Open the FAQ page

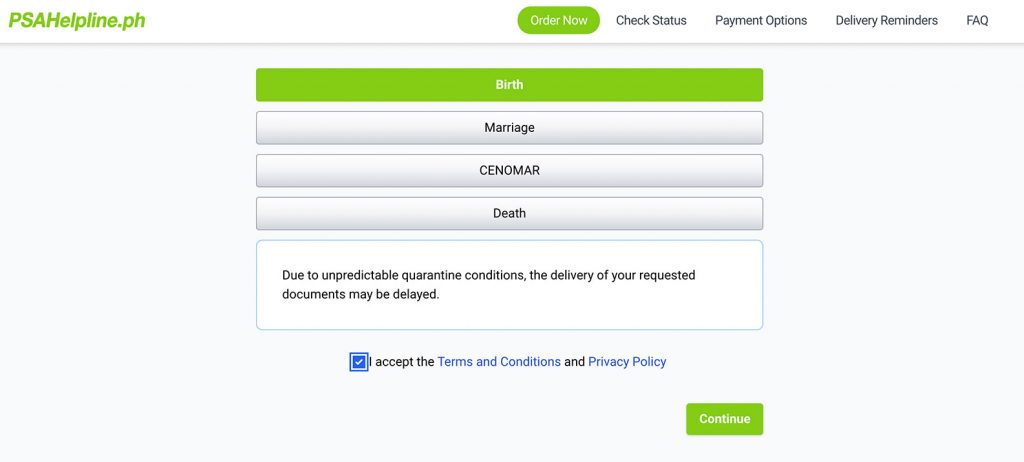click(977, 20)
